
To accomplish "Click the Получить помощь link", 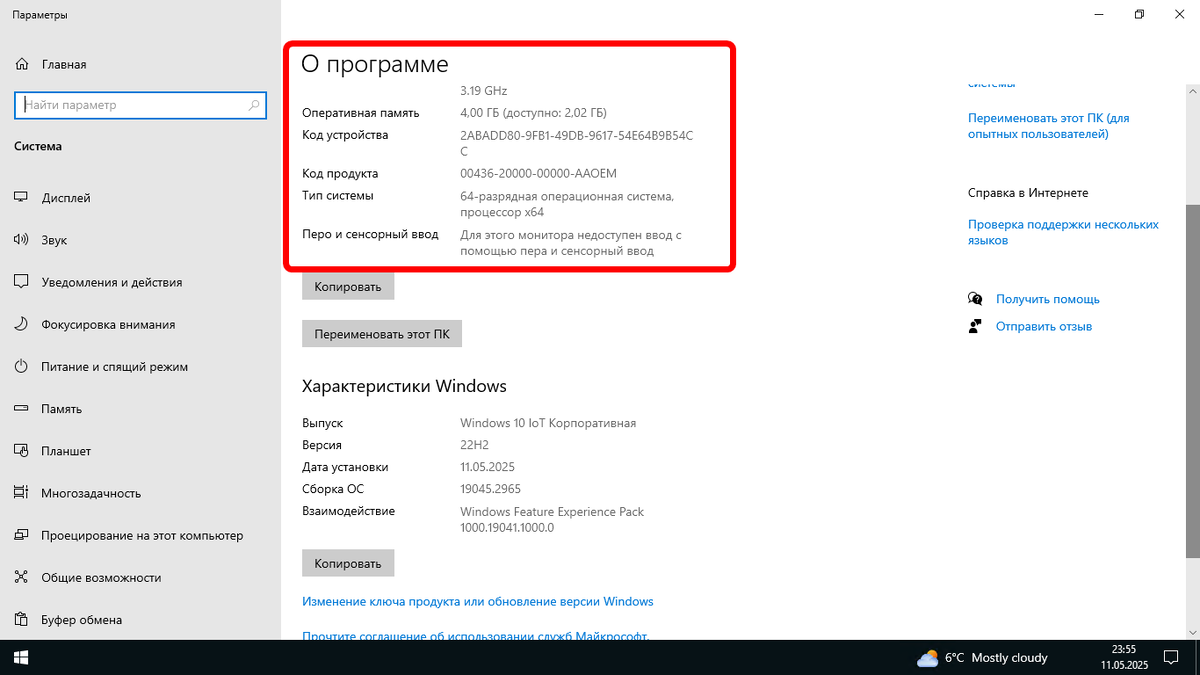I will point(1048,299).
